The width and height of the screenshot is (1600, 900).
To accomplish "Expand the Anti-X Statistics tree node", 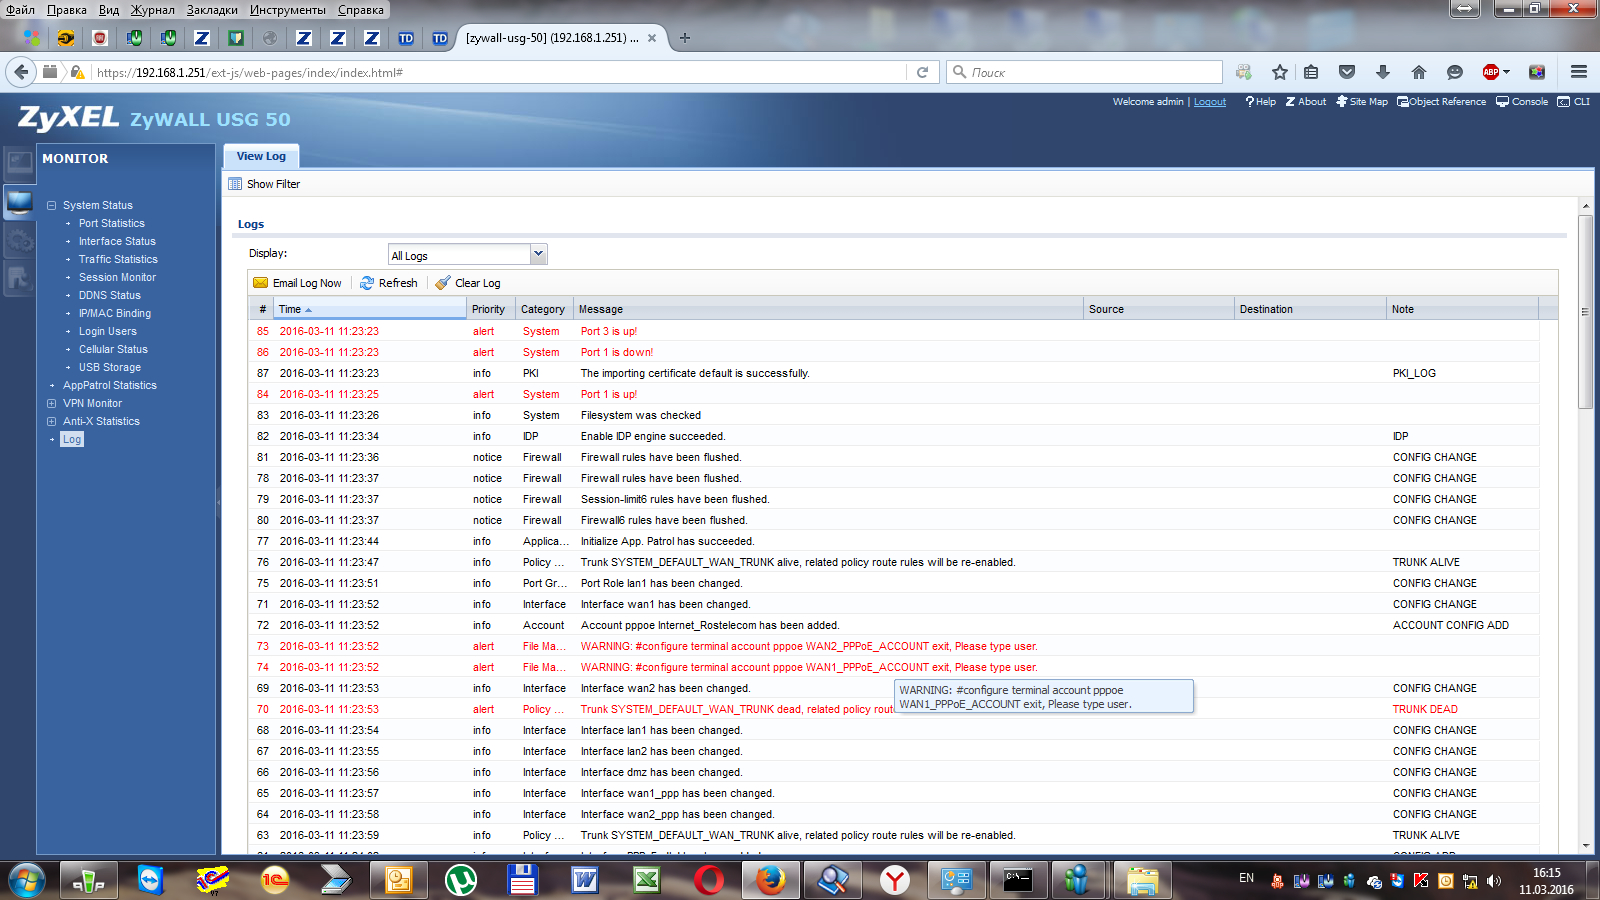I will pos(51,421).
